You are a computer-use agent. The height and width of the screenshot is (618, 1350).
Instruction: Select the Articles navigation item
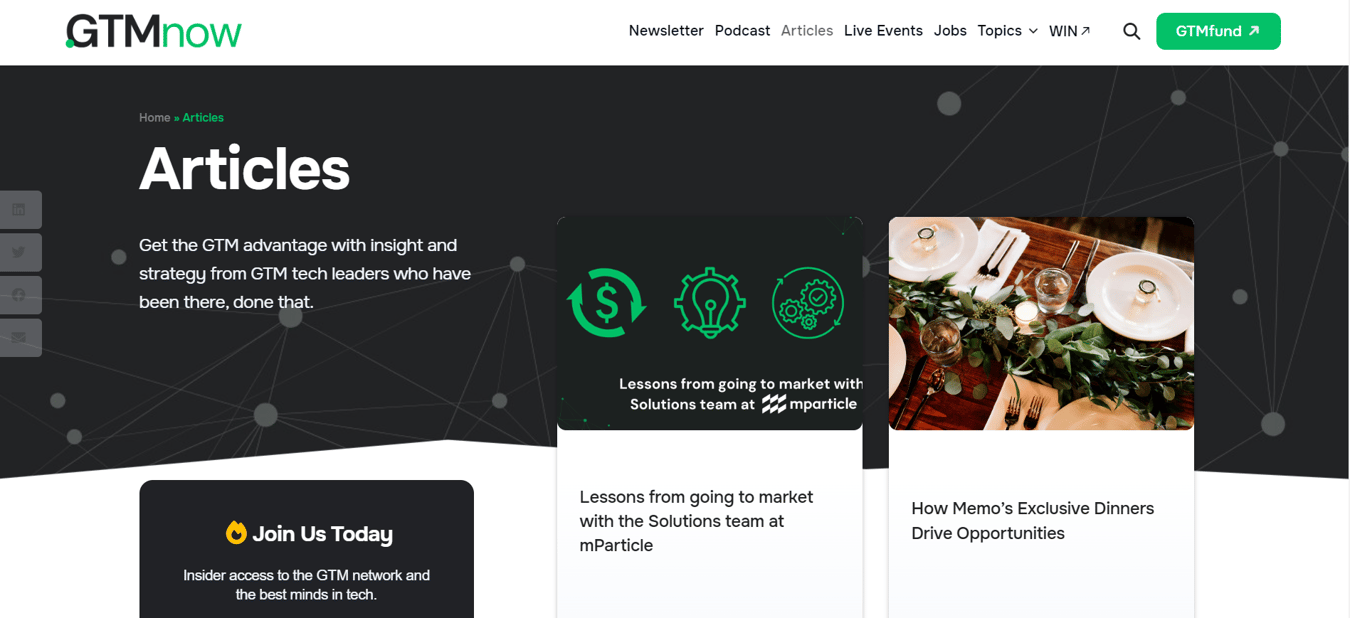[807, 31]
